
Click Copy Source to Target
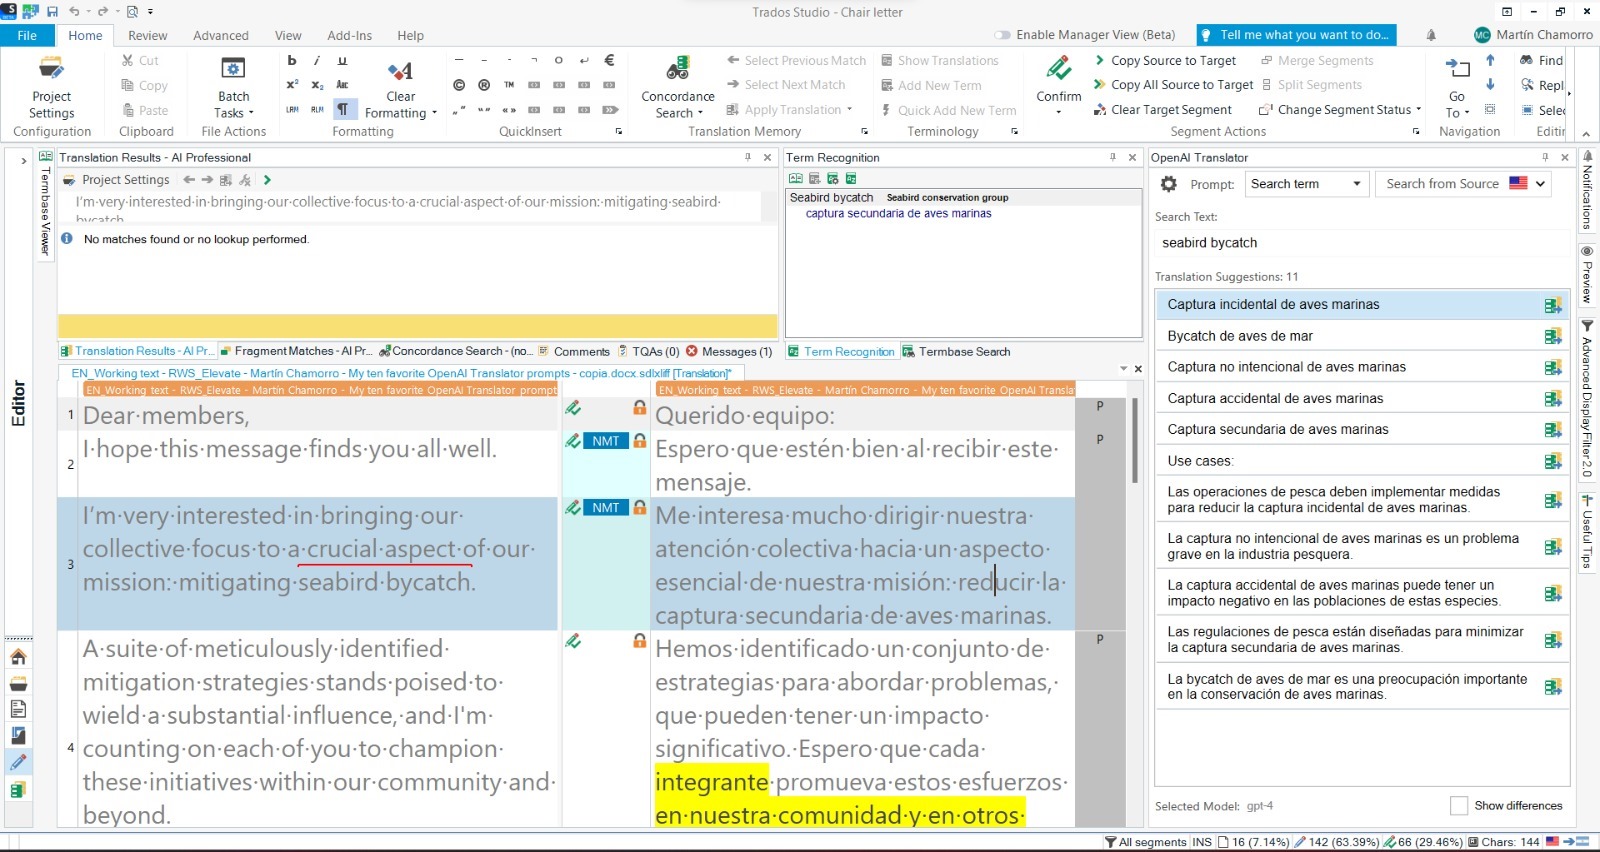coord(1172,61)
